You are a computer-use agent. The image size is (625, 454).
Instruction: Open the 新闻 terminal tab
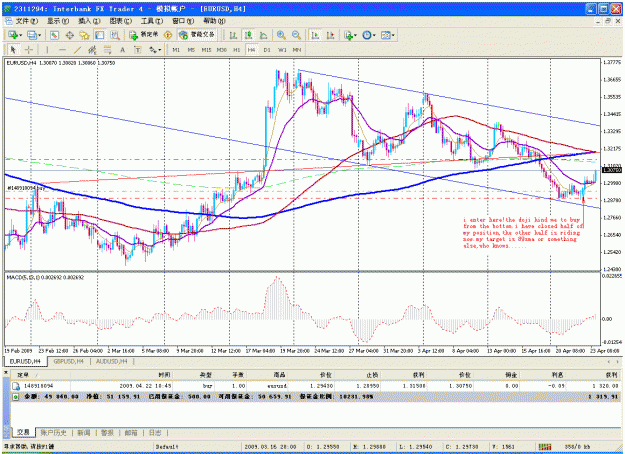point(83,432)
